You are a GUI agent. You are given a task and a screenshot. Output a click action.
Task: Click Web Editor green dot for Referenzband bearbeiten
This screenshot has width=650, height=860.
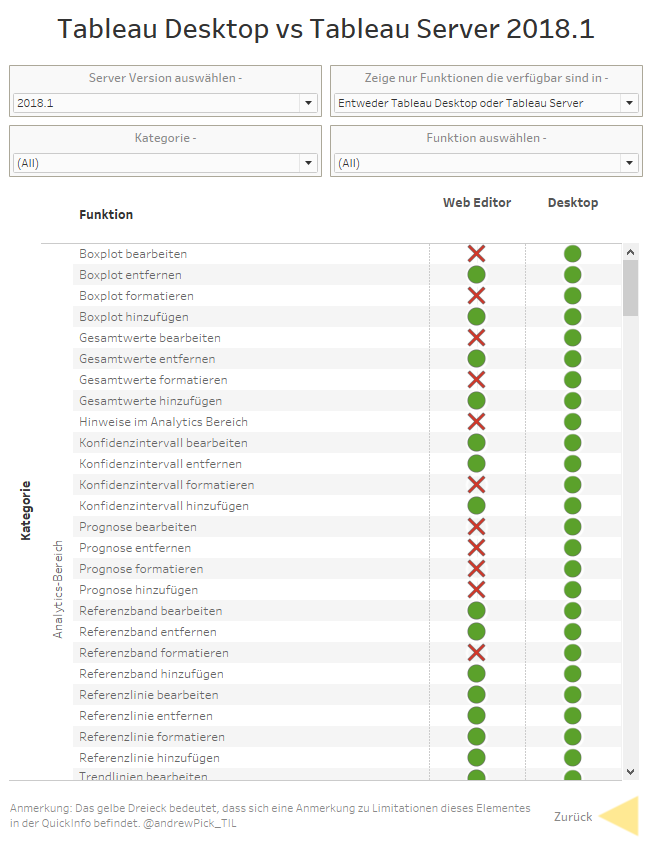(476, 611)
